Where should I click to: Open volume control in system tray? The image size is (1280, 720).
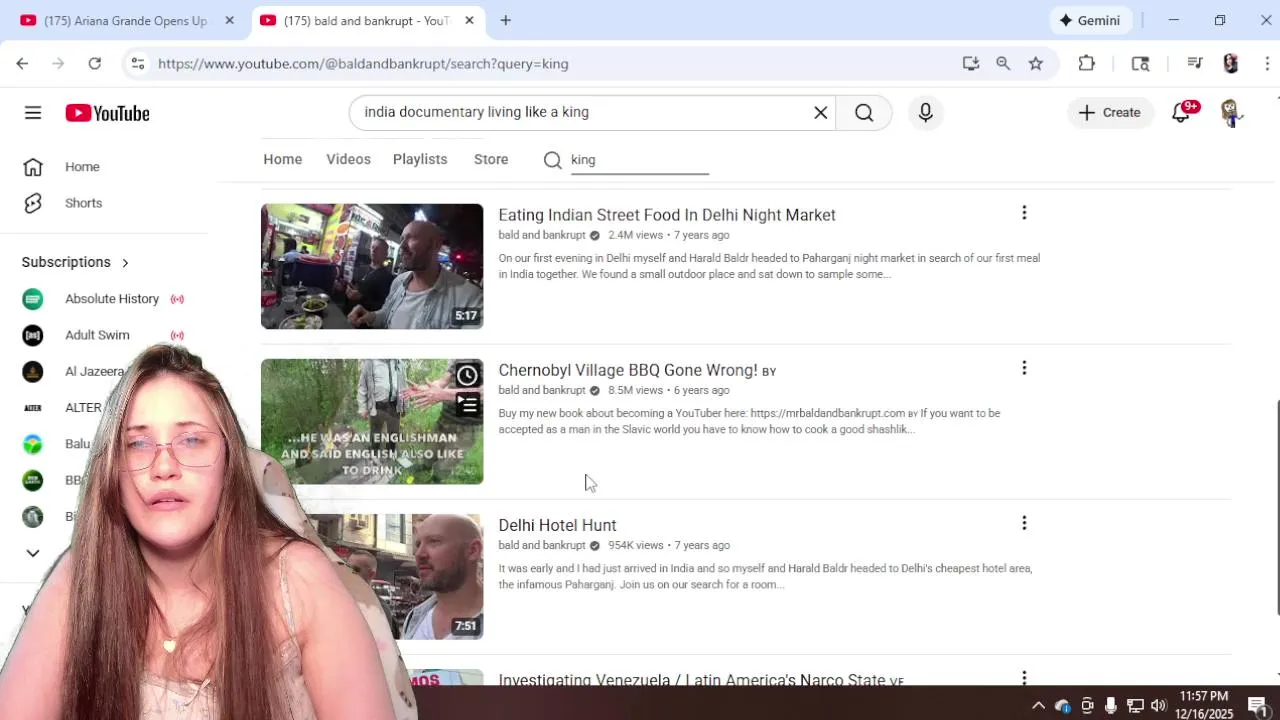click(x=1159, y=705)
